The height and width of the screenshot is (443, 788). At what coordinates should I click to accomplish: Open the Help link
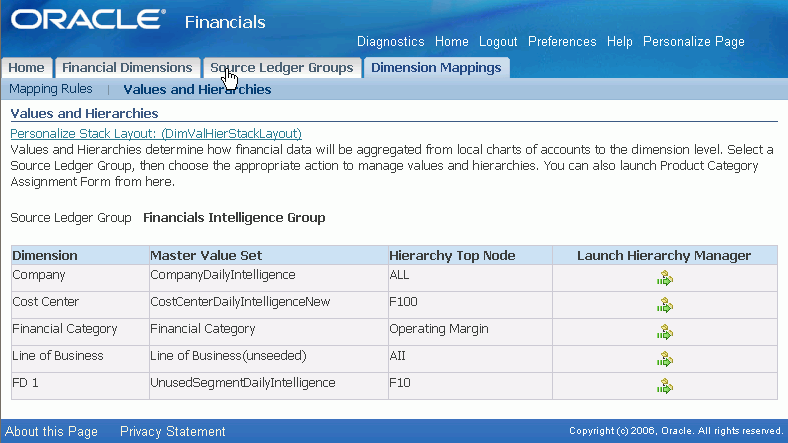[x=619, y=42]
